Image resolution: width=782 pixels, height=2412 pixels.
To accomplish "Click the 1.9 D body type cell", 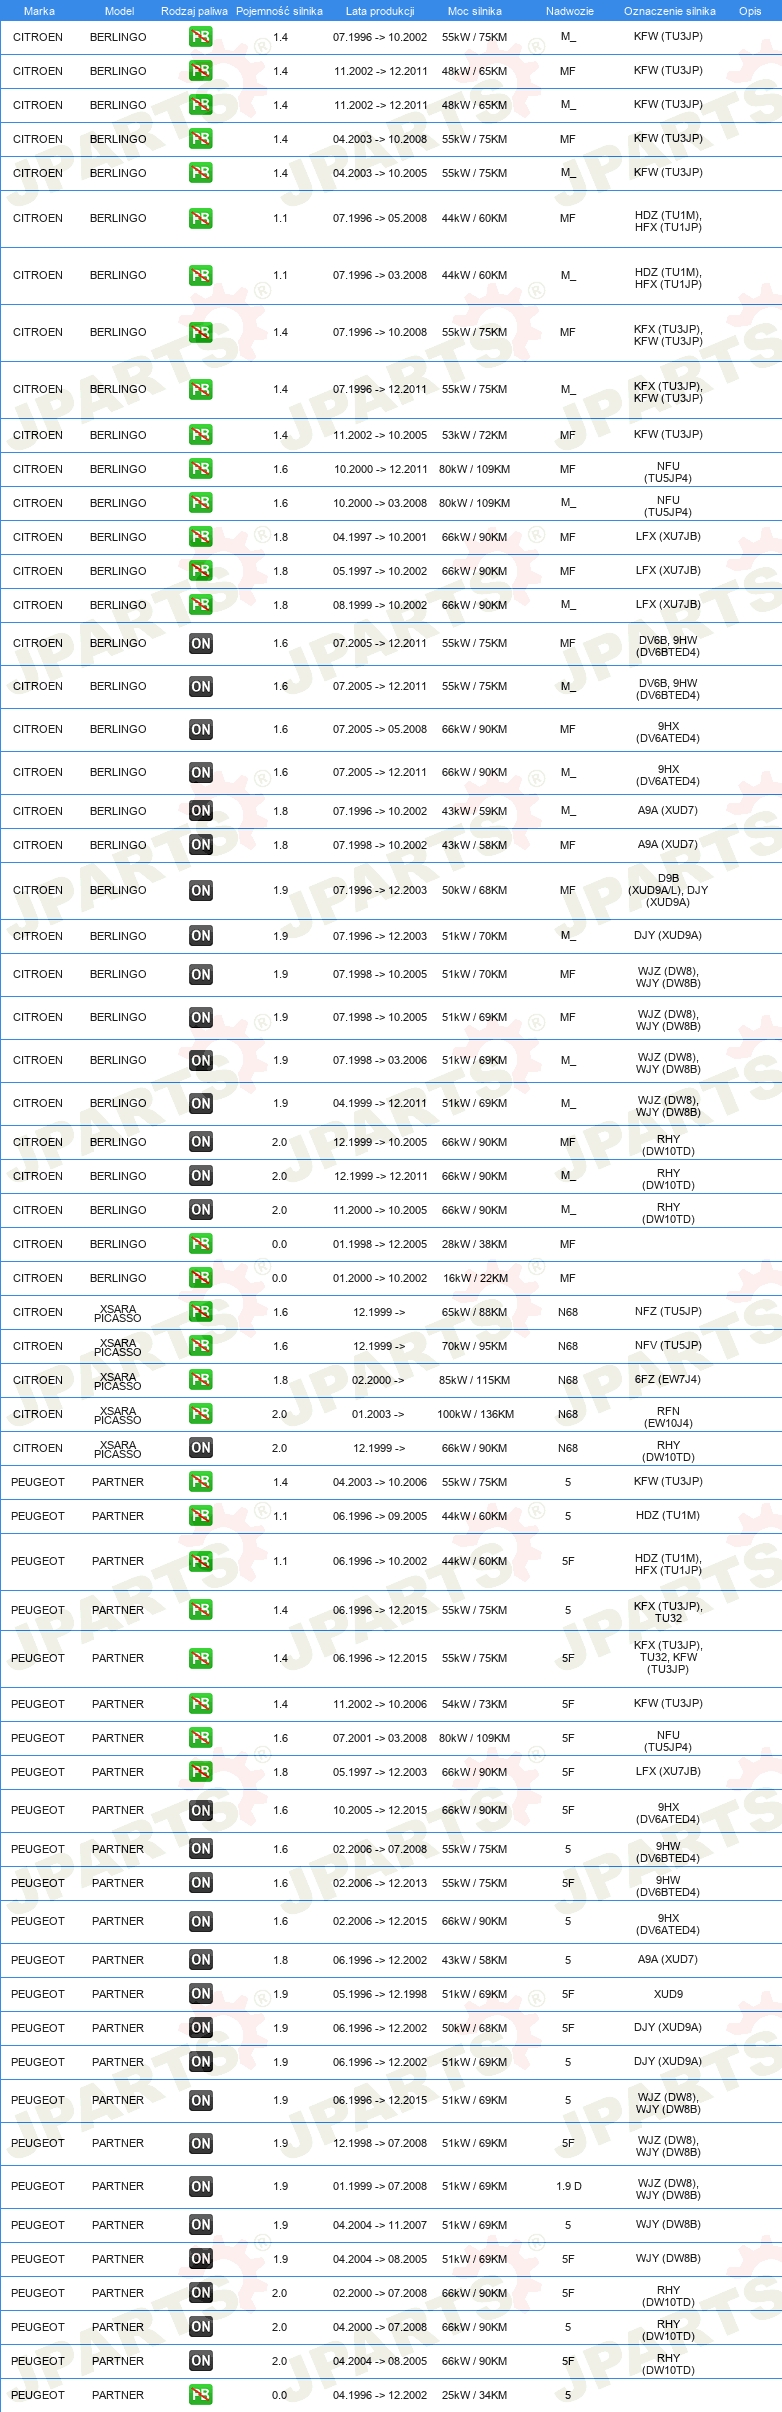I will click(x=569, y=2186).
